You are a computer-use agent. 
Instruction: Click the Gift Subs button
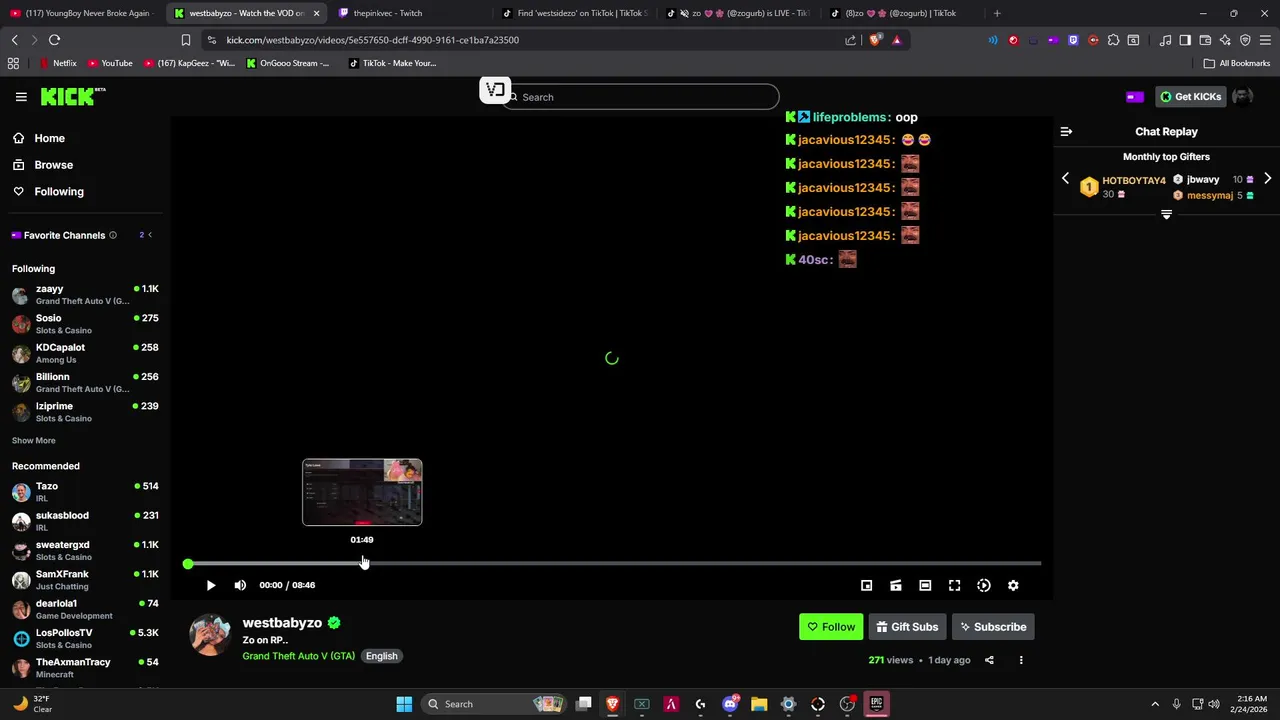pos(907,627)
